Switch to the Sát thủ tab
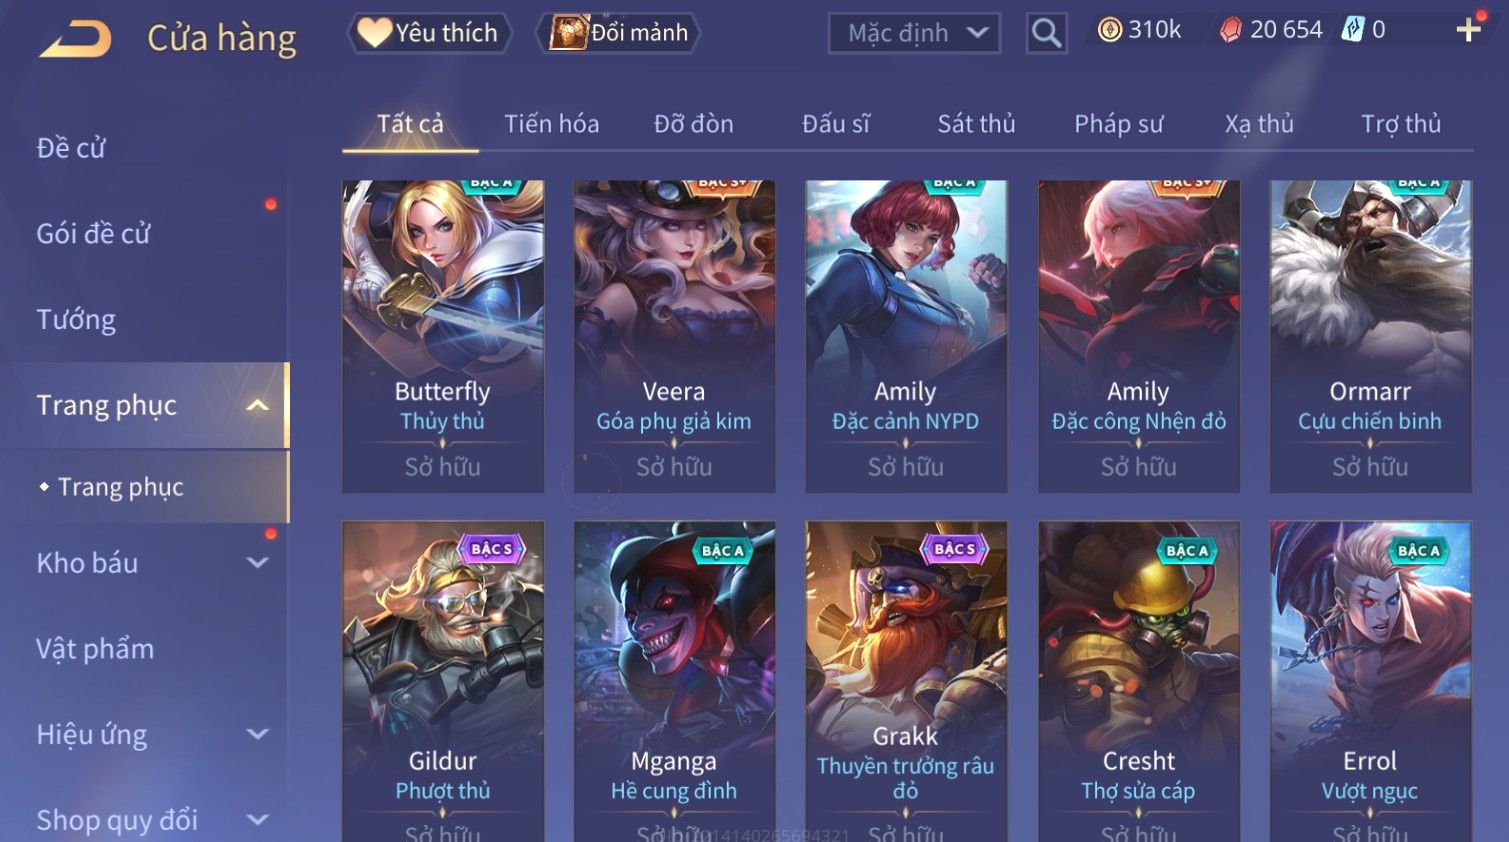 976,124
